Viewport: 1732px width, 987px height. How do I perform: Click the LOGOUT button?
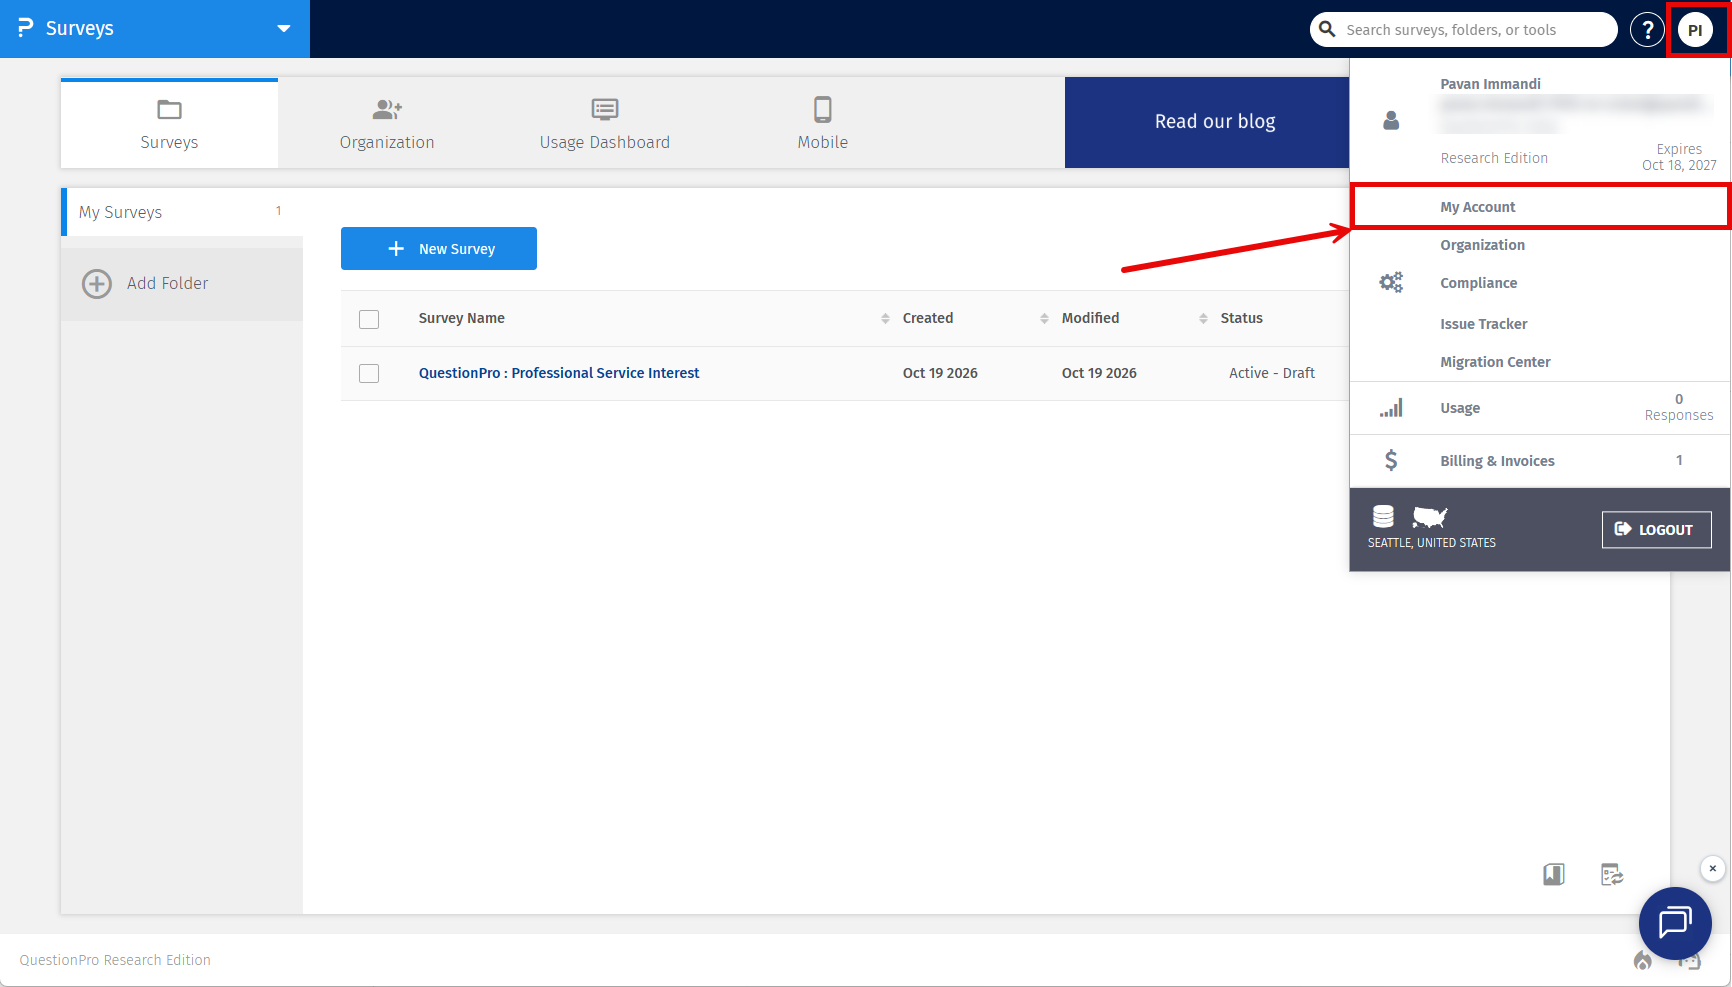[1656, 530]
